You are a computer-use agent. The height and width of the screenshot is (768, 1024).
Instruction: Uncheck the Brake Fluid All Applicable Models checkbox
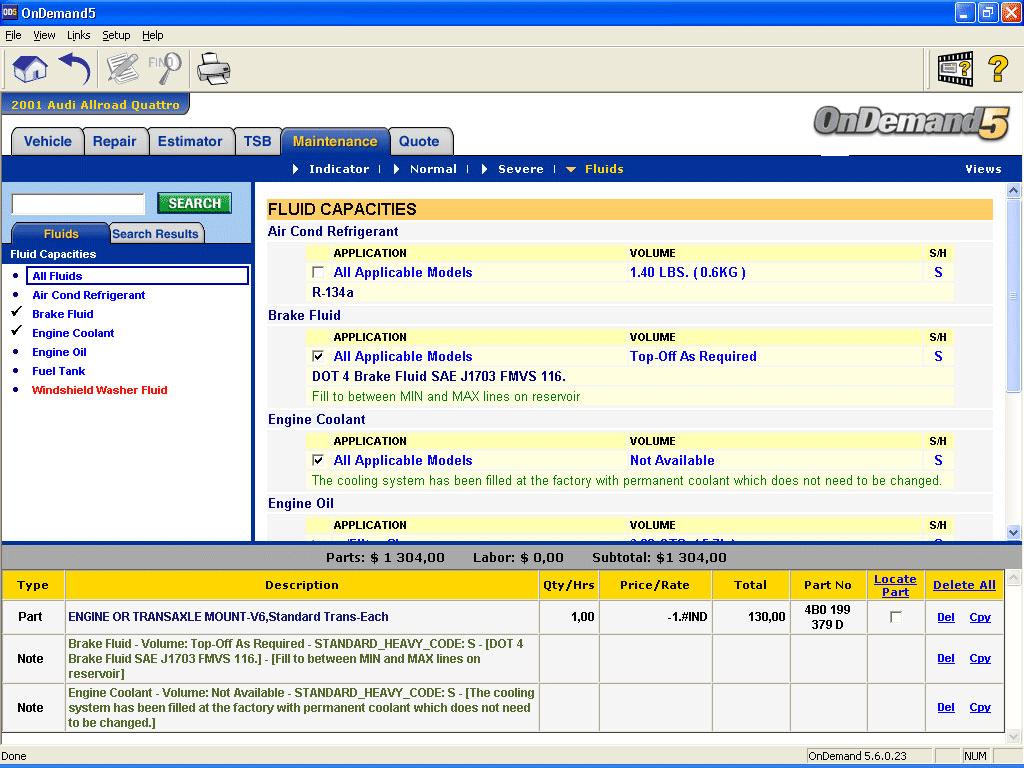(318, 357)
